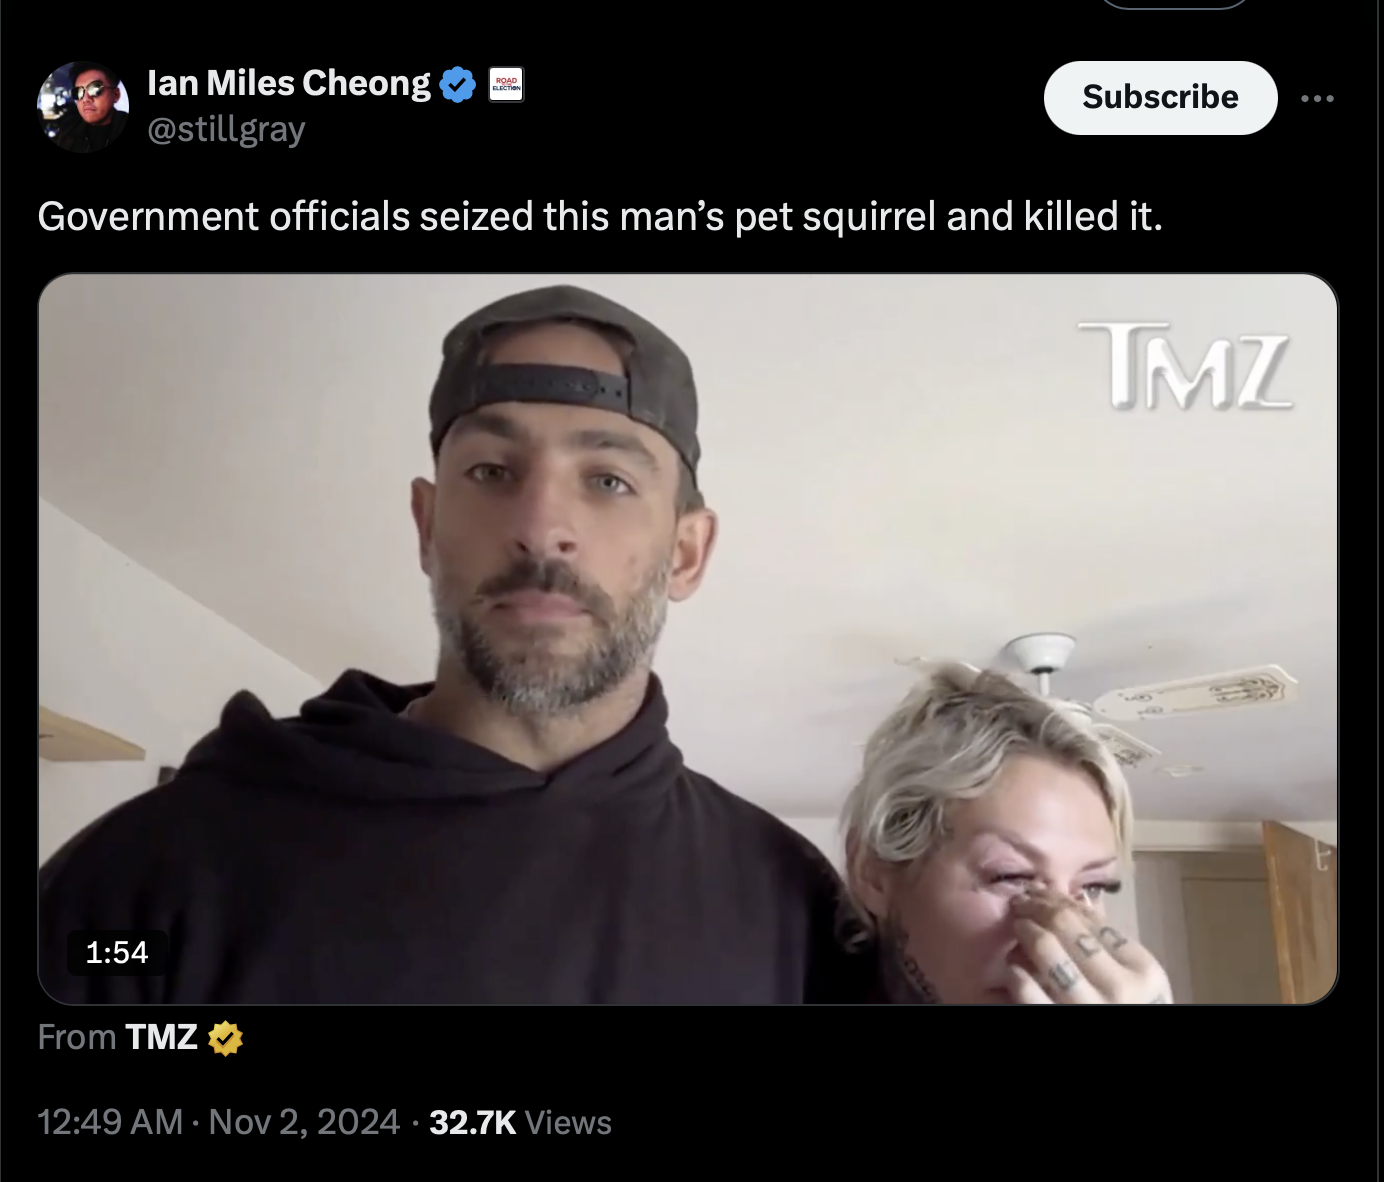Open Ian Miles Cheong's profile avatar
Screen dimensions: 1384x1182
(x=83, y=106)
